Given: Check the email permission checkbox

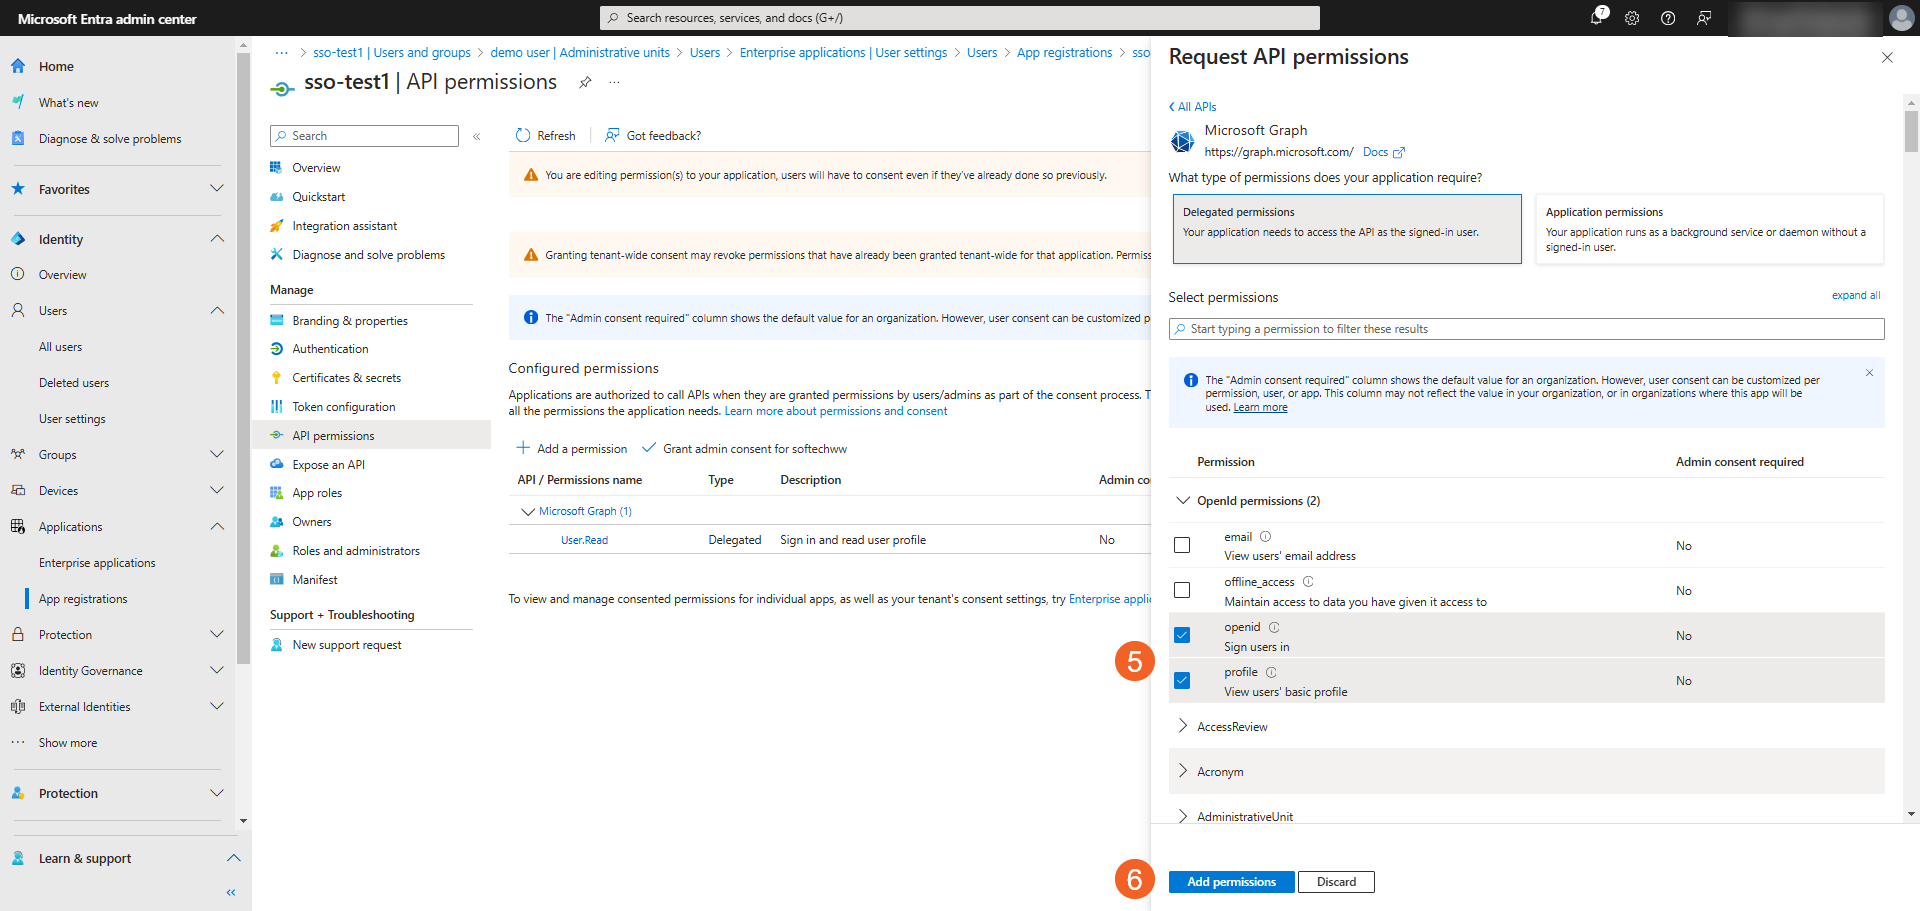Looking at the screenshot, I should point(1182,545).
